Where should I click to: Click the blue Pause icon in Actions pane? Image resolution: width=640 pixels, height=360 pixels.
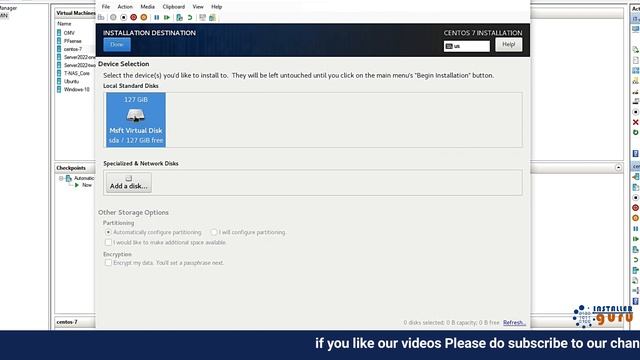click(636, 229)
